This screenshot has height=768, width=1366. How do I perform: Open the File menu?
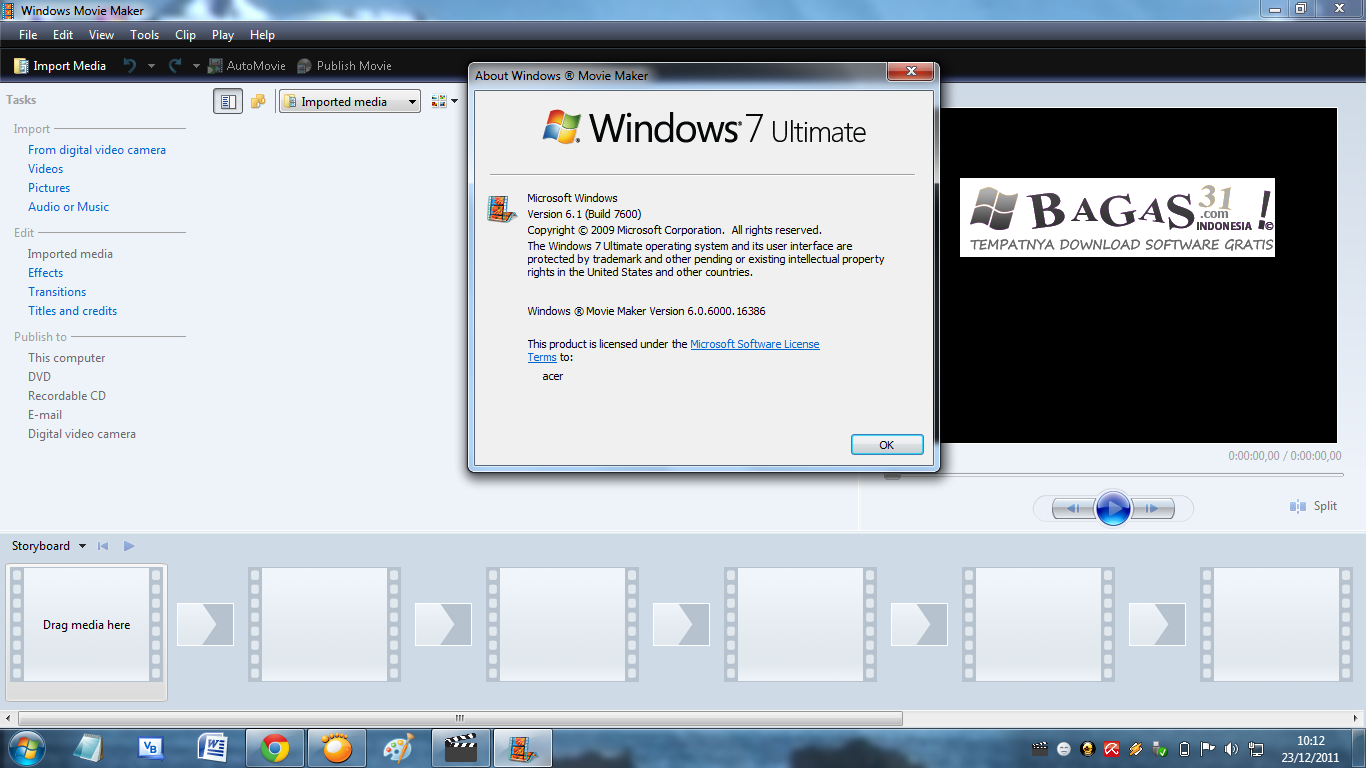click(28, 34)
